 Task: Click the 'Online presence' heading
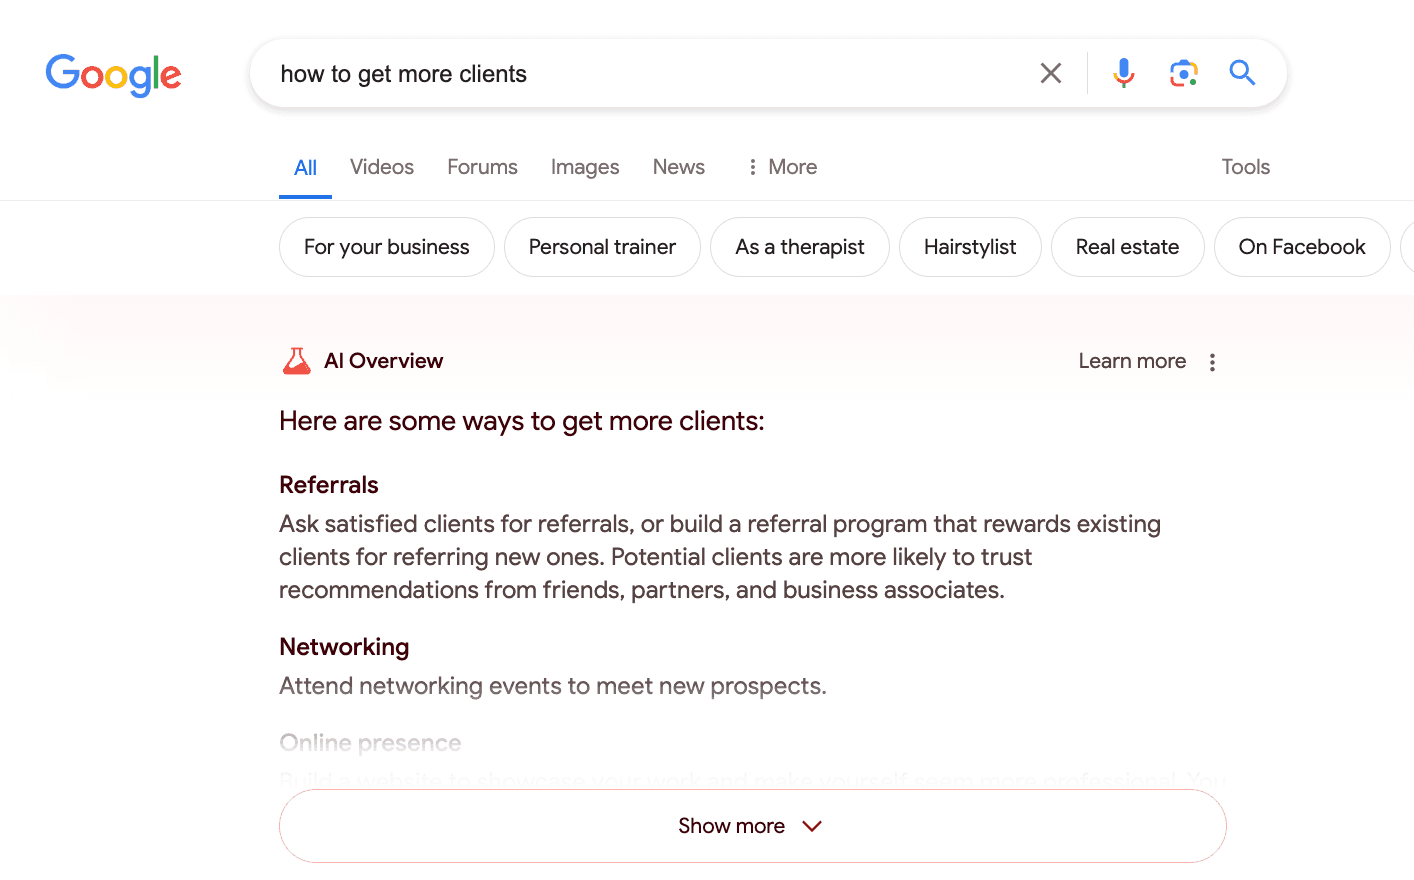[x=370, y=743]
